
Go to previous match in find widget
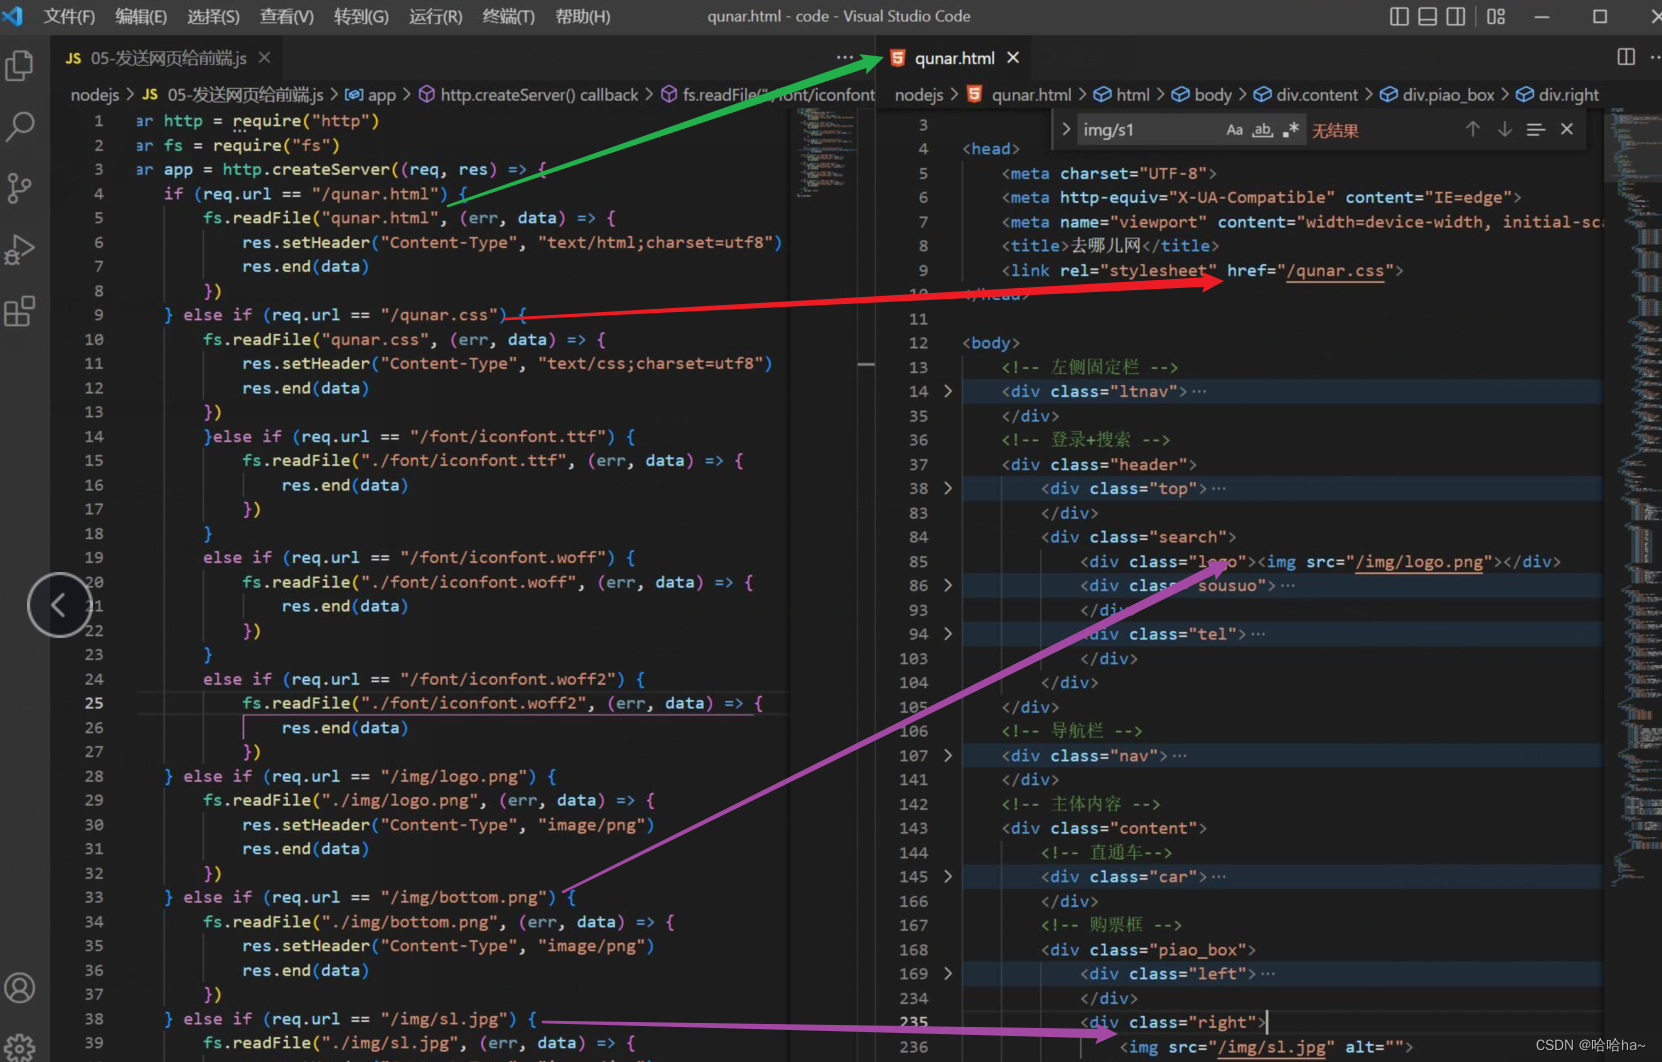click(1473, 129)
